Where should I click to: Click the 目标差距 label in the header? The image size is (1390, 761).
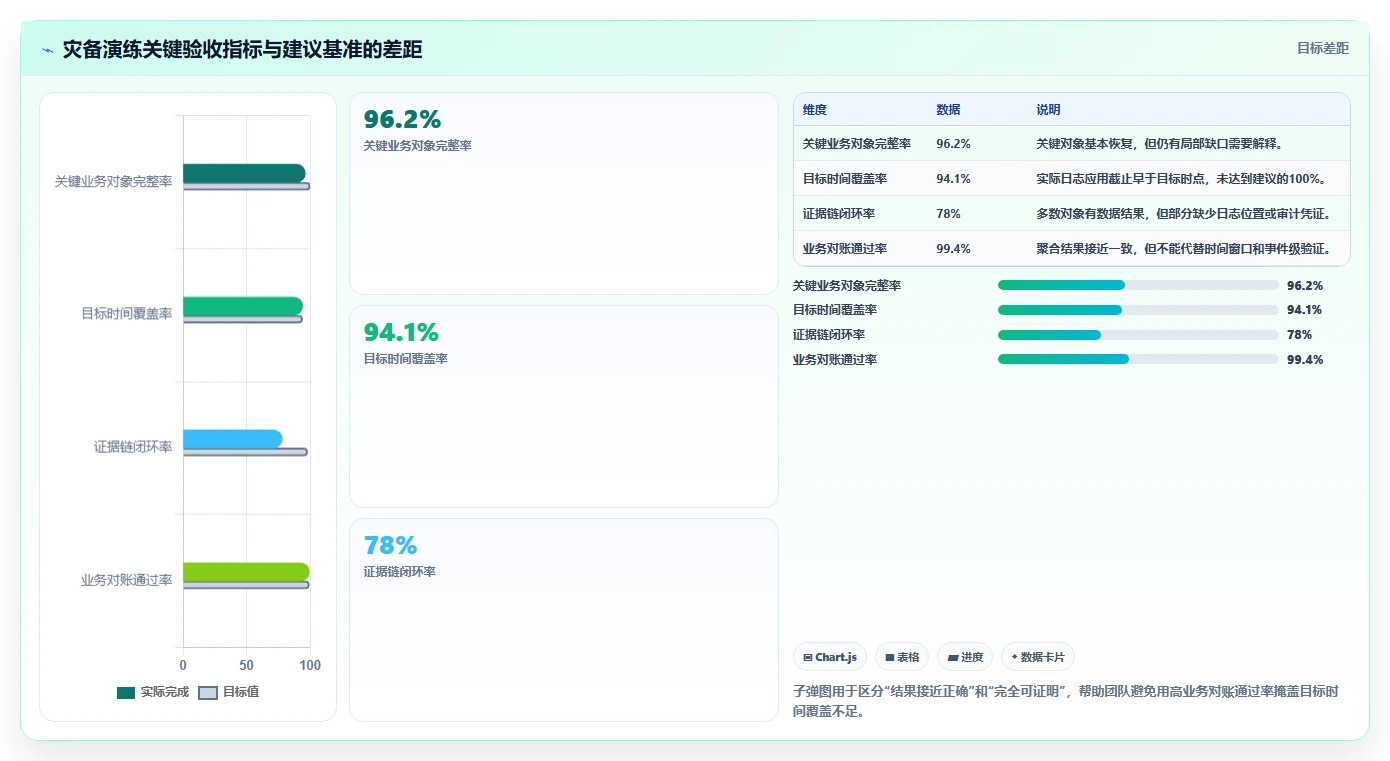pyautogui.click(x=1323, y=48)
